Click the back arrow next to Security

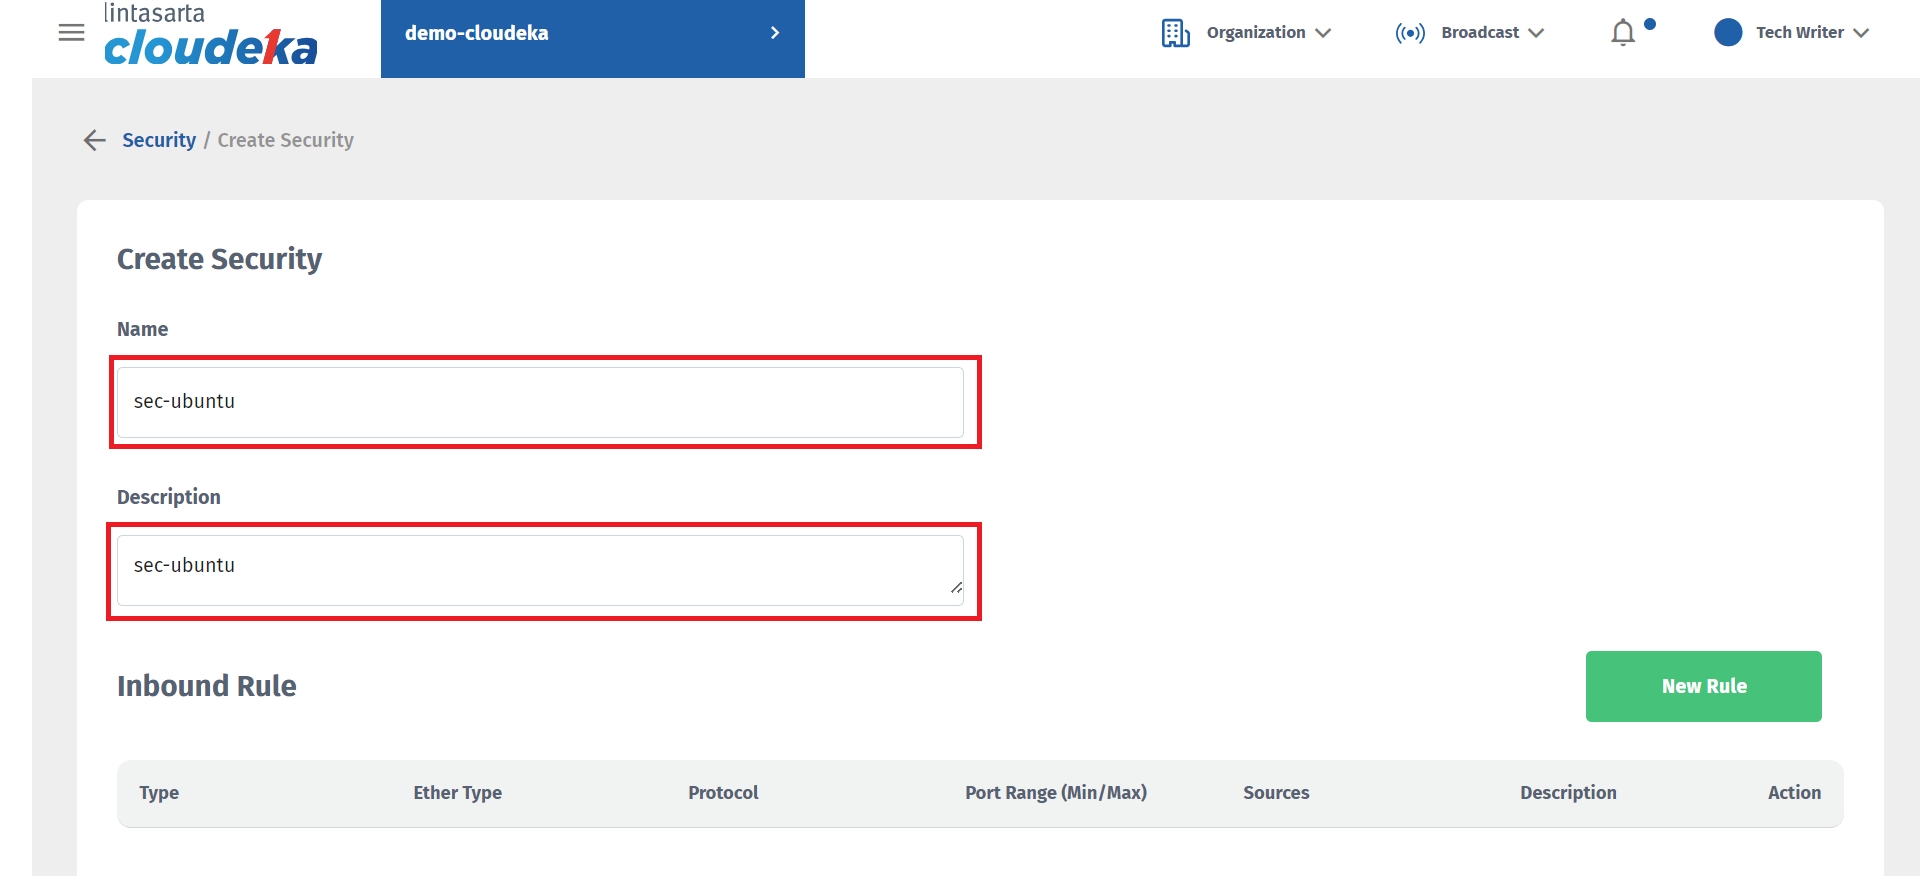click(95, 140)
